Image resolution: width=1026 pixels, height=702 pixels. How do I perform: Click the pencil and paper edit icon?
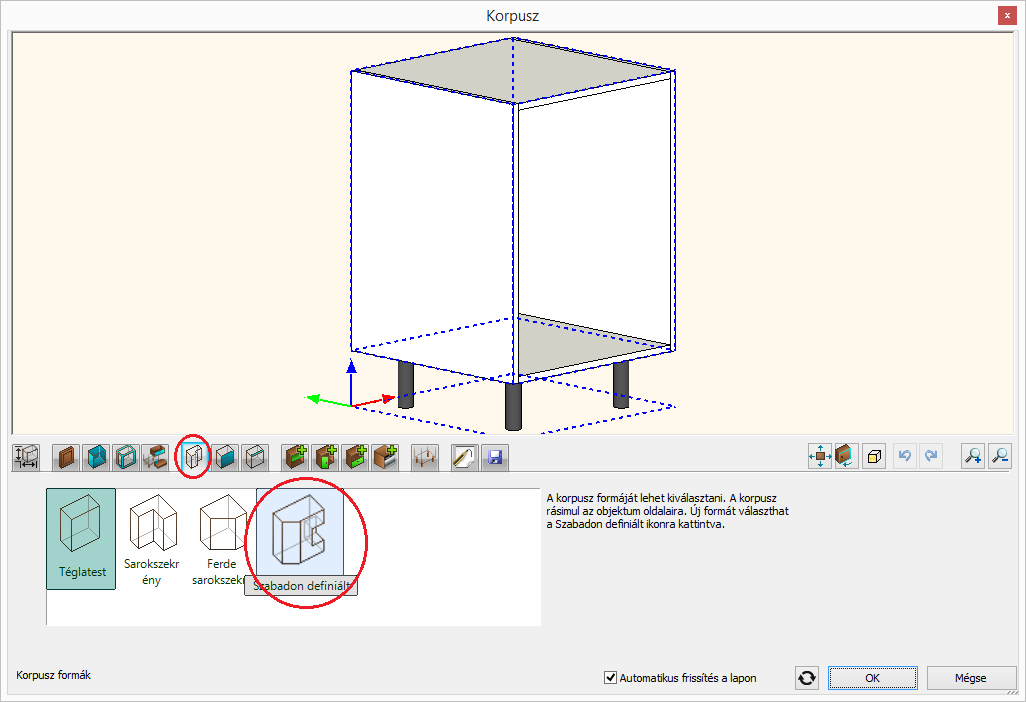click(x=465, y=457)
